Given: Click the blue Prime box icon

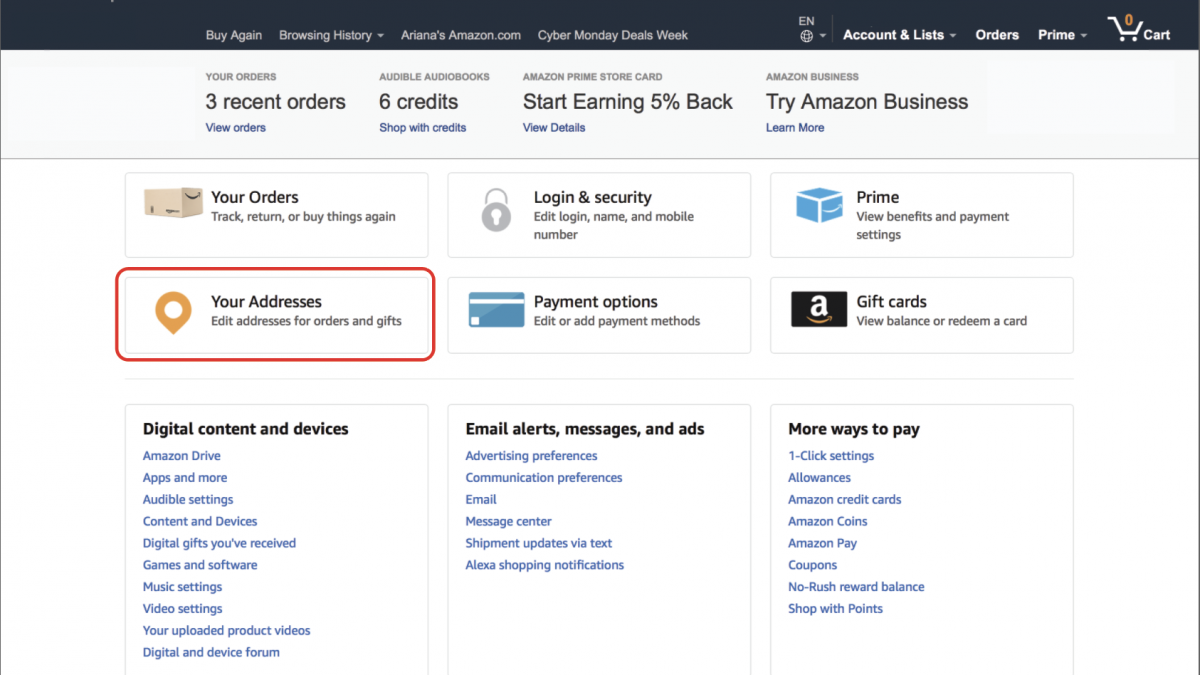Looking at the screenshot, I should (819, 206).
